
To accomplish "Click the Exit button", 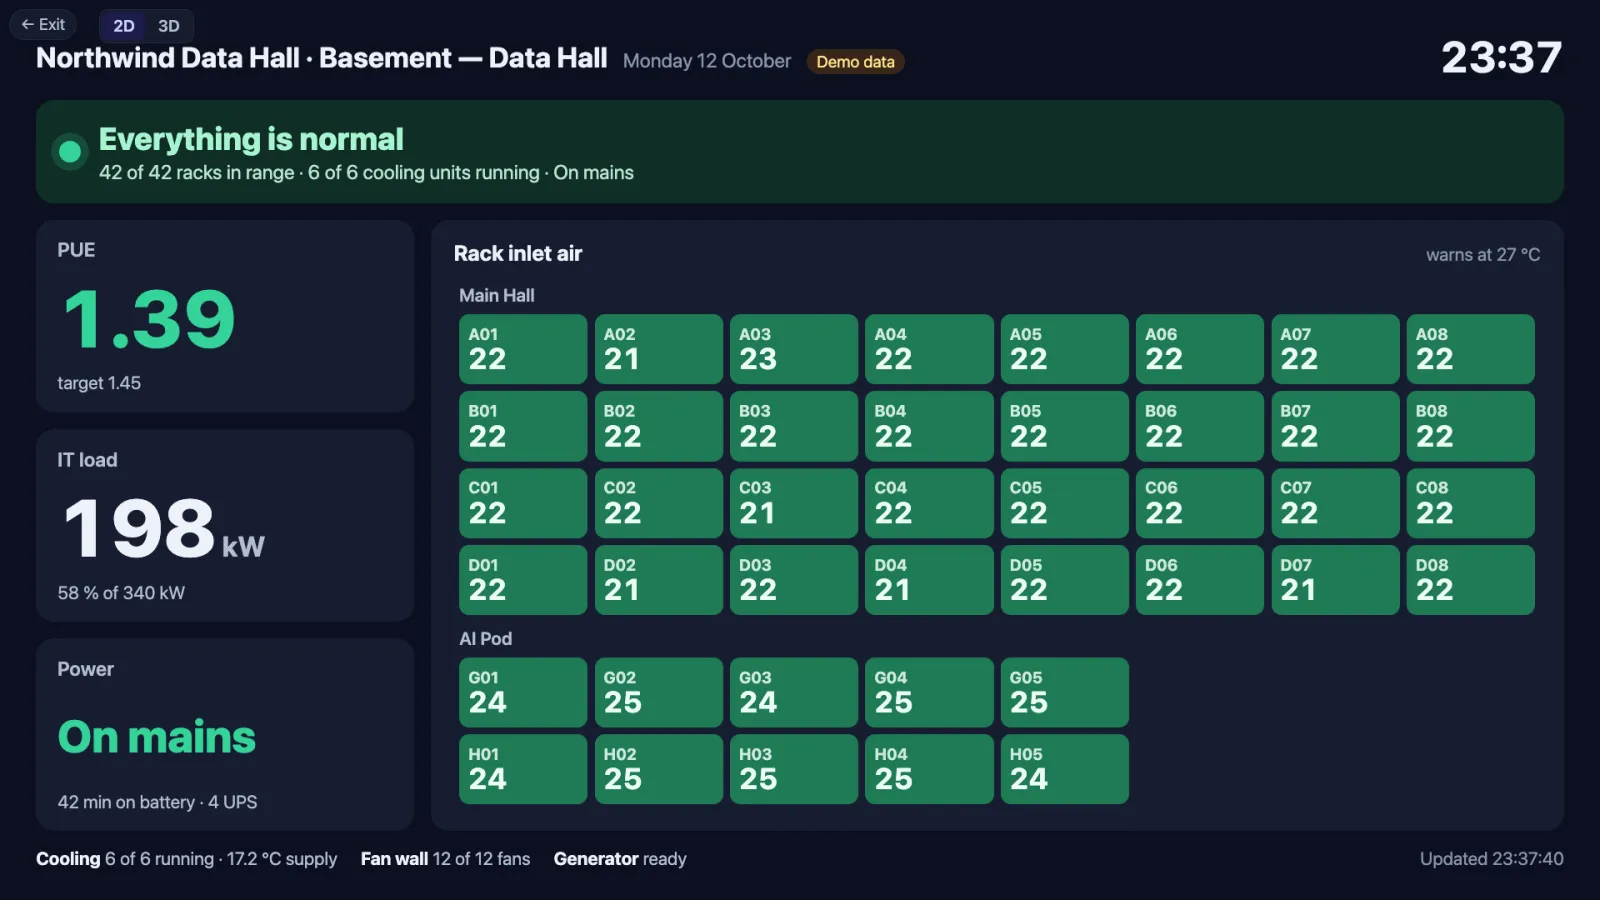I will (43, 24).
